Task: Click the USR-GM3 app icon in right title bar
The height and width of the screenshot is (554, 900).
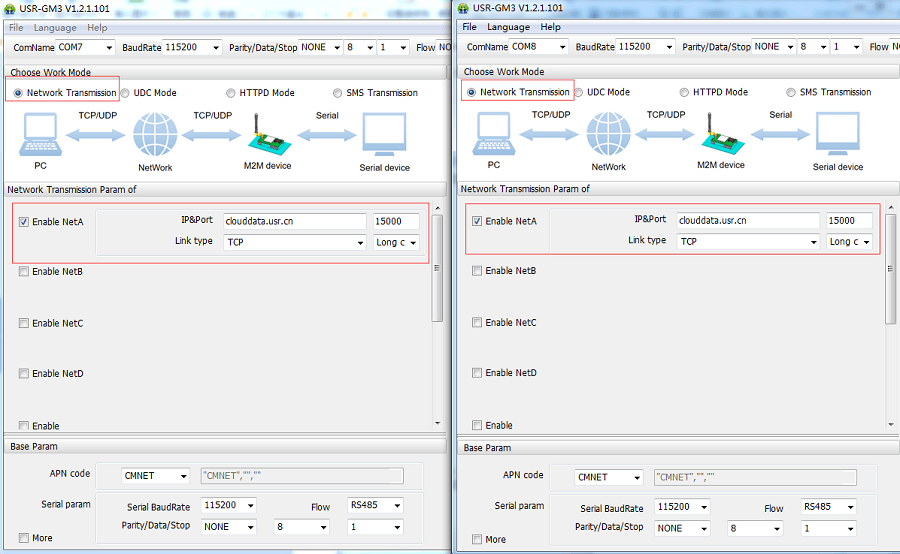Action: pos(463,8)
